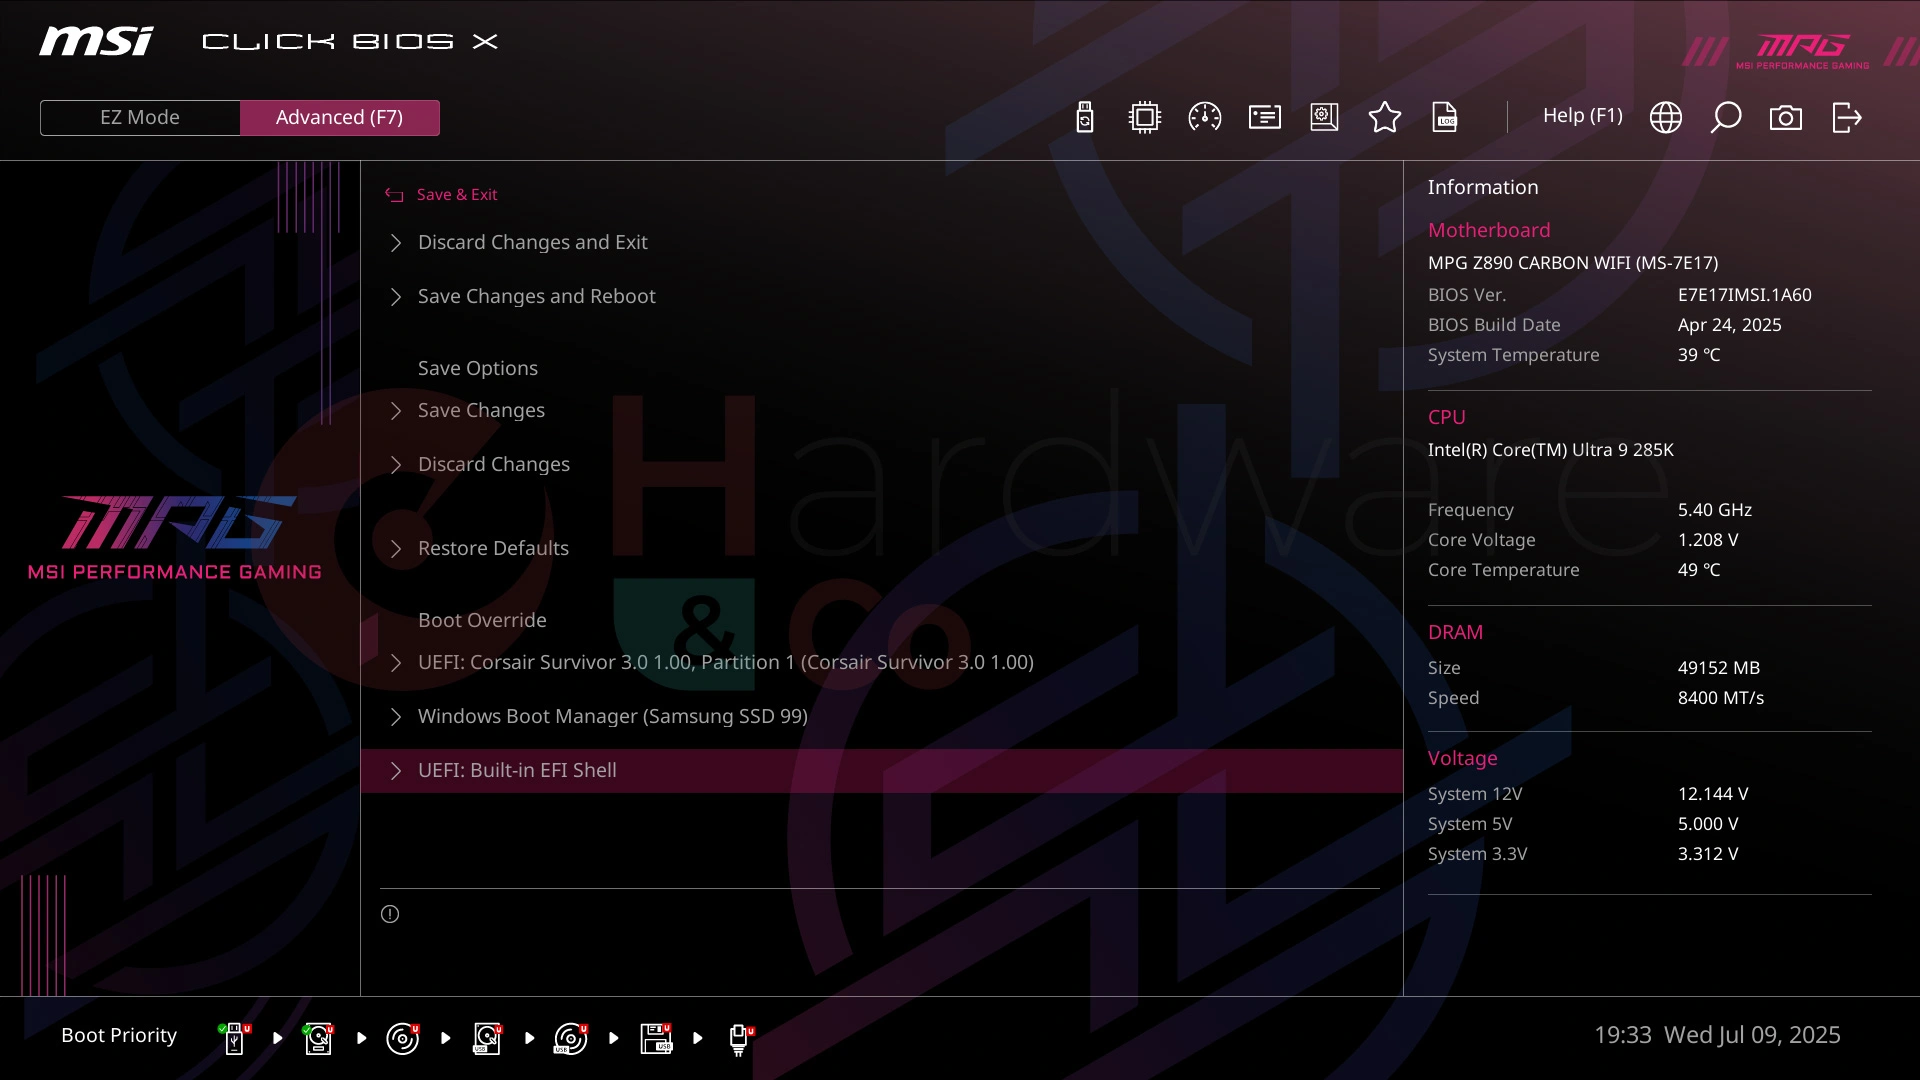Select Save Changes option
Image resolution: width=1920 pixels, height=1080 pixels.
tap(882, 410)
